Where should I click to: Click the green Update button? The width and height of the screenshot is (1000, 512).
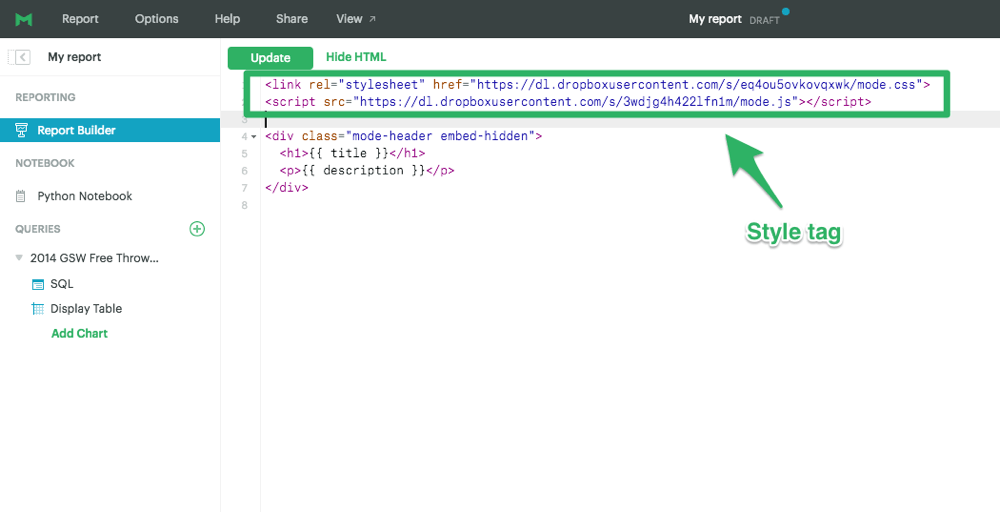pyautogui.click(x=270, y=58)
